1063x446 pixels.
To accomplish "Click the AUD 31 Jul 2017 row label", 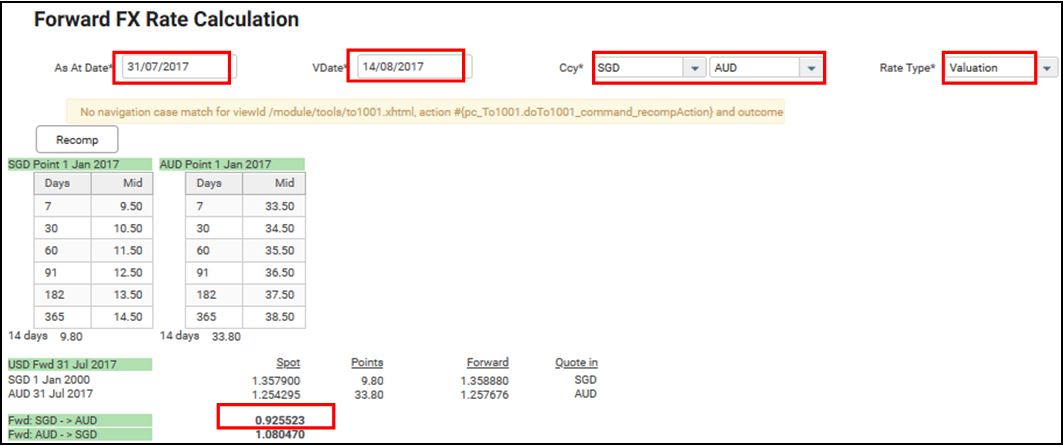I will click(51, 393).
